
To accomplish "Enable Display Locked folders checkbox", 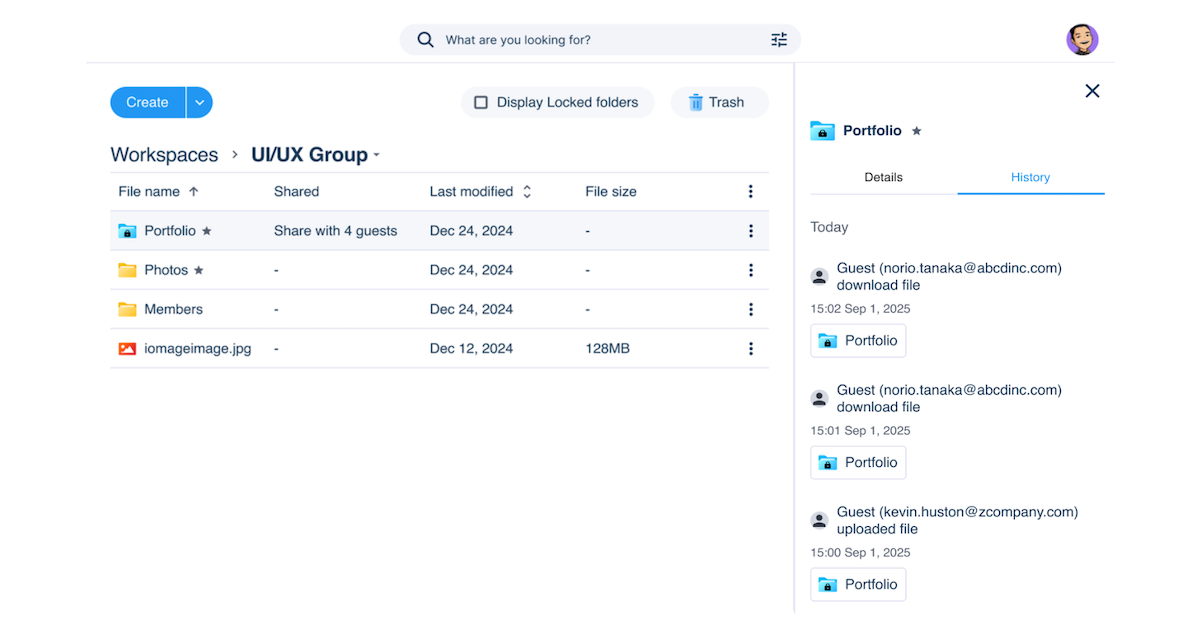I will [481, 102].
